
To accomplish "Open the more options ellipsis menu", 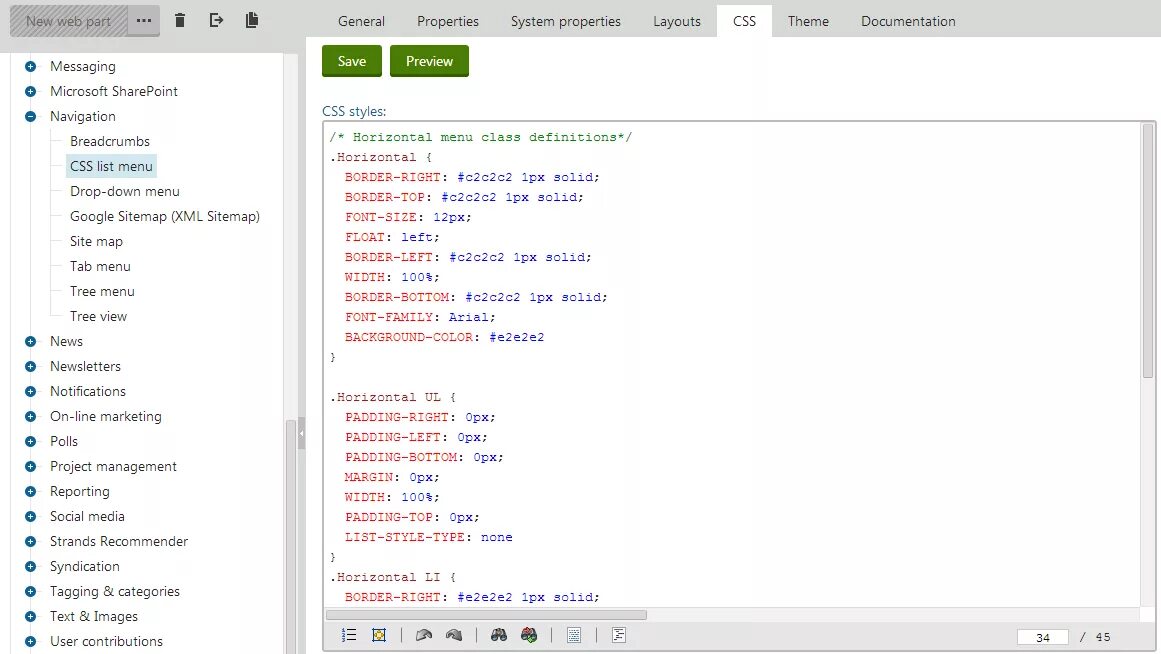I will pos(144,21).
